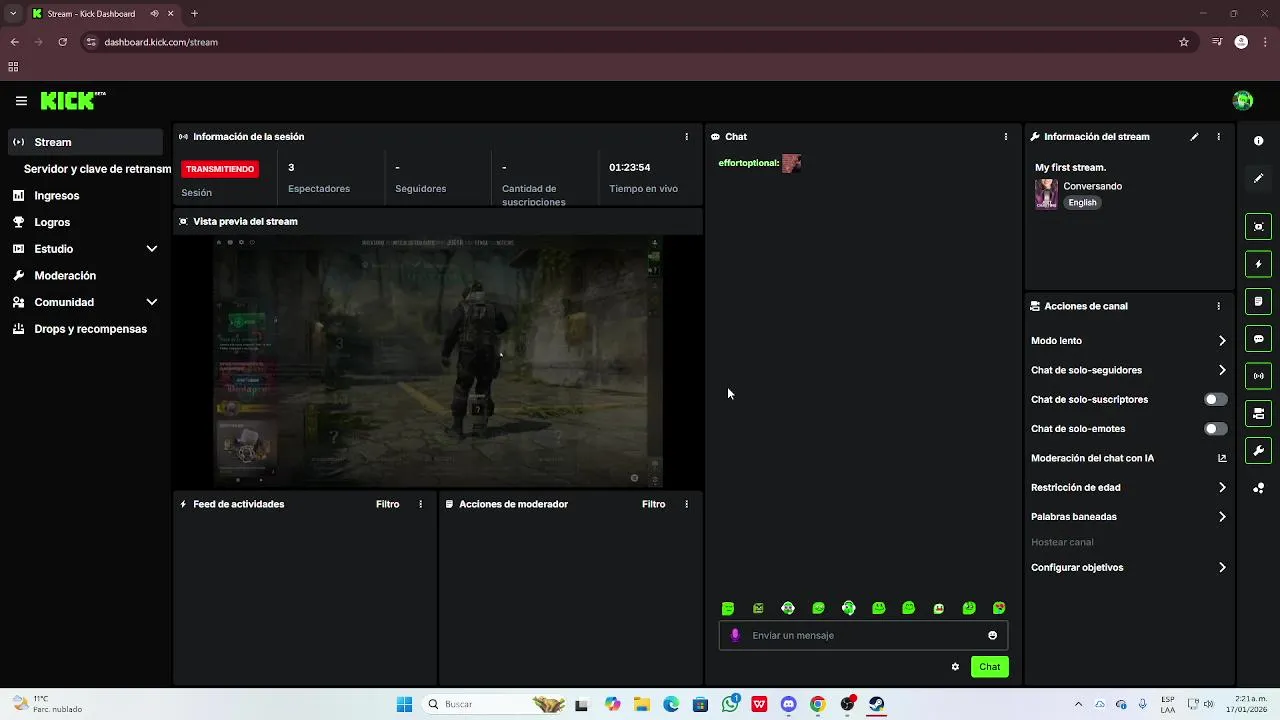Viewport: 1280px width, 720px height.
Task: Toggle the lightning activity feed icon in sidebar
Action: [x=1258, y=264]
